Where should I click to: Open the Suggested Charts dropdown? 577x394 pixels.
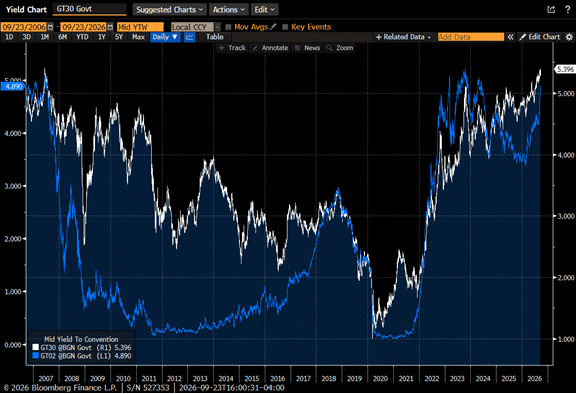point(169,10)
